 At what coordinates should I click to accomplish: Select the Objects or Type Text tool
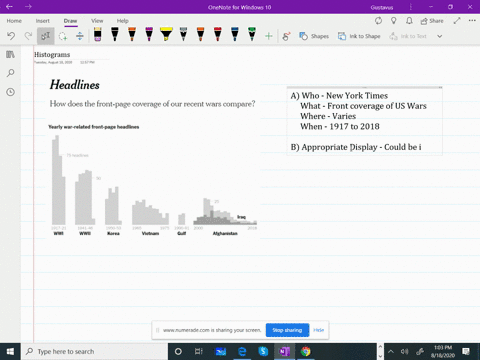[45, 36]
